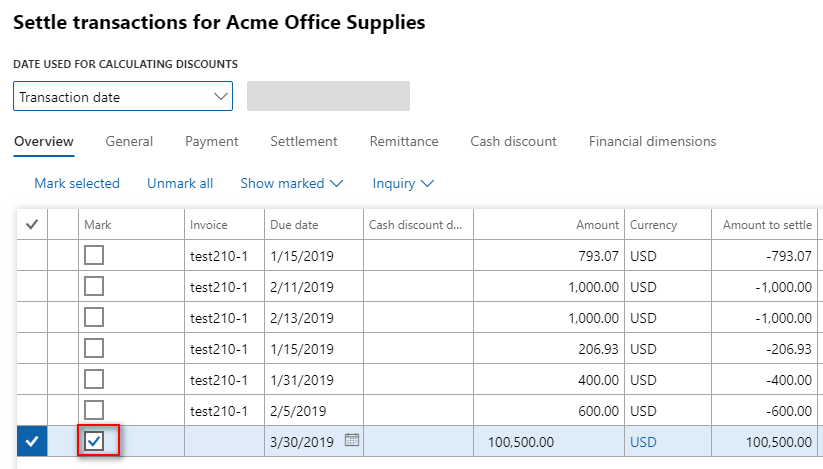Open the Transaction date dropdown
Image resolution: width=823 pixels, height=469 pixels.
coord(123,97)
